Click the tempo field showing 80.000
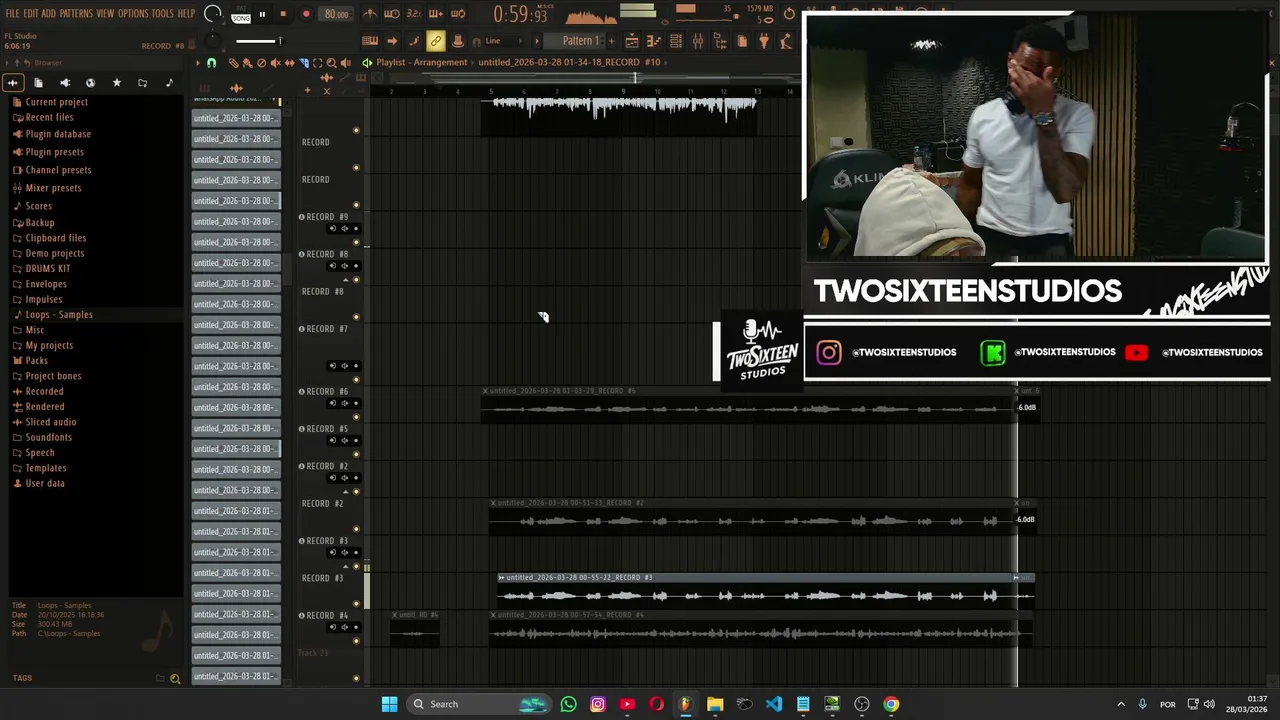Screen dimensions: 1280x720 336,14
